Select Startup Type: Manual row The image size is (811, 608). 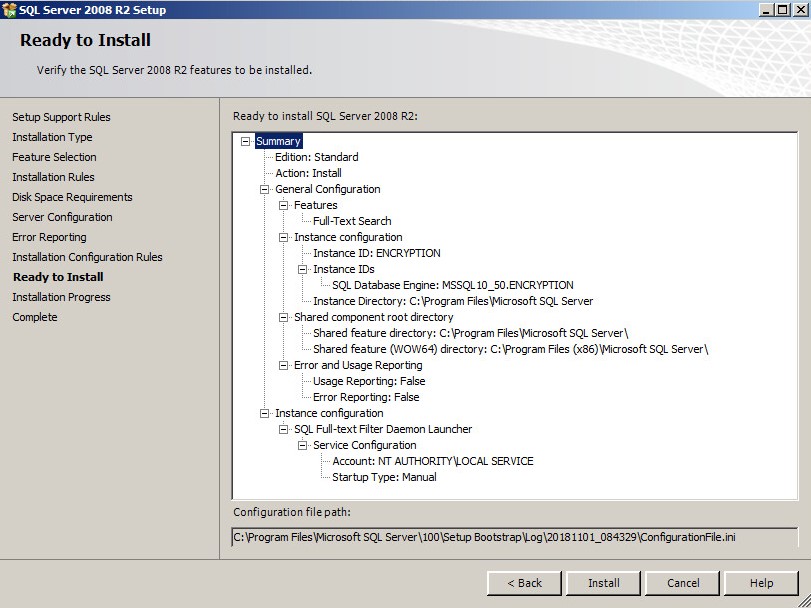[384, 478]
